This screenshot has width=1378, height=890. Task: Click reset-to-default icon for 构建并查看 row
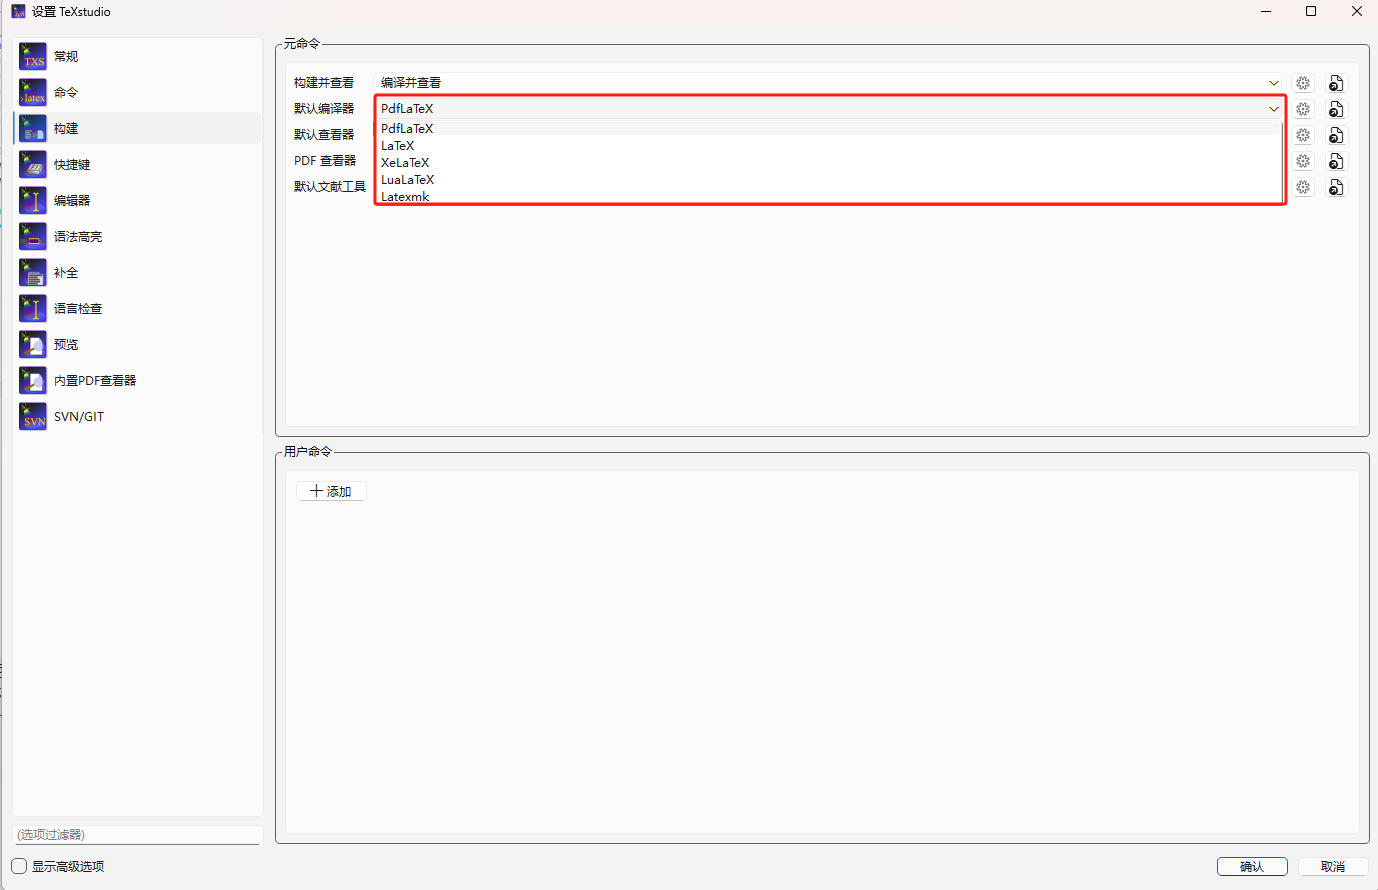tap(1336, 83)
